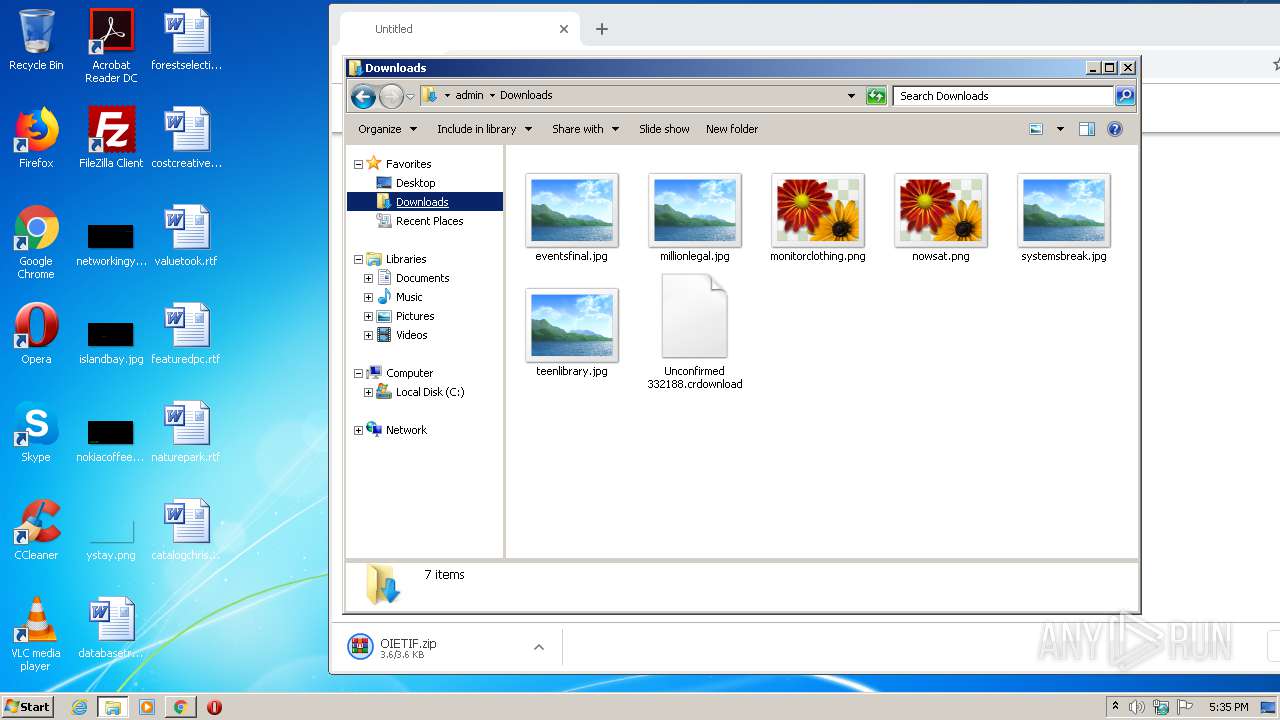The image size is (1280, 720).
Task: Open Explorer help icon
Action: click(x=1115, y=129)
